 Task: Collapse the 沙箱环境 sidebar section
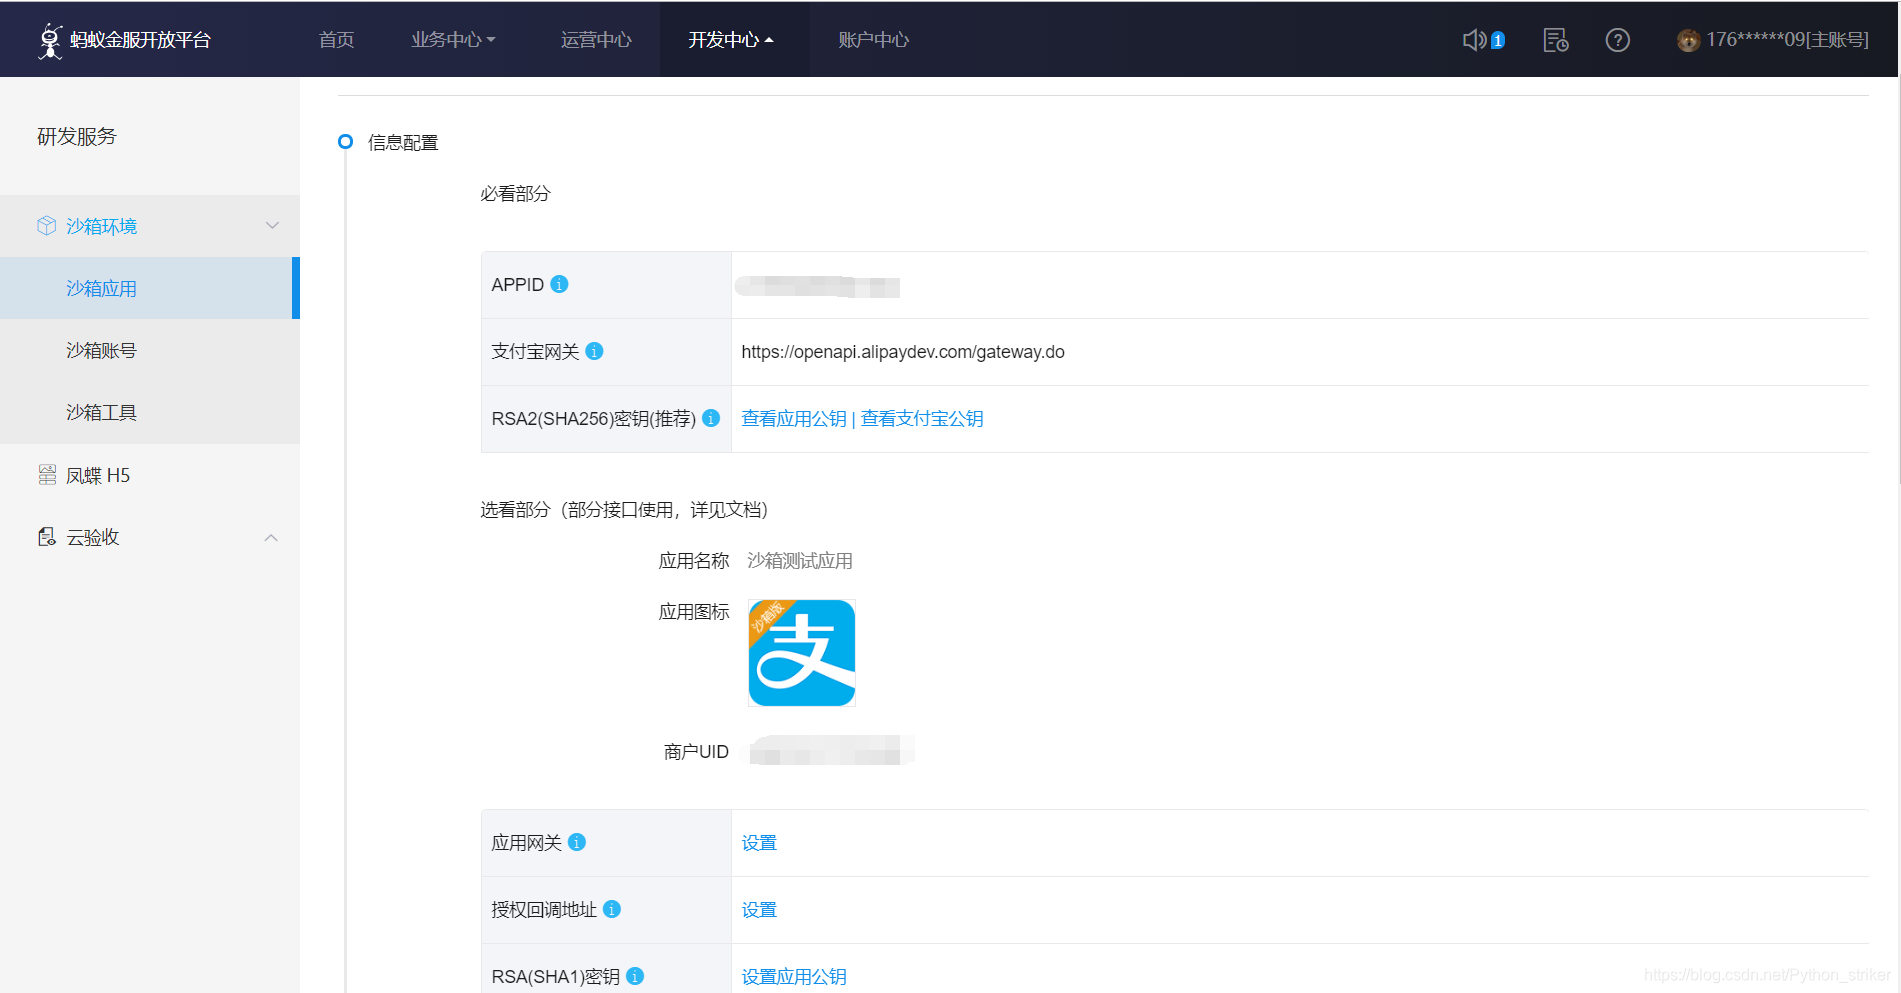tap(272, 225)
